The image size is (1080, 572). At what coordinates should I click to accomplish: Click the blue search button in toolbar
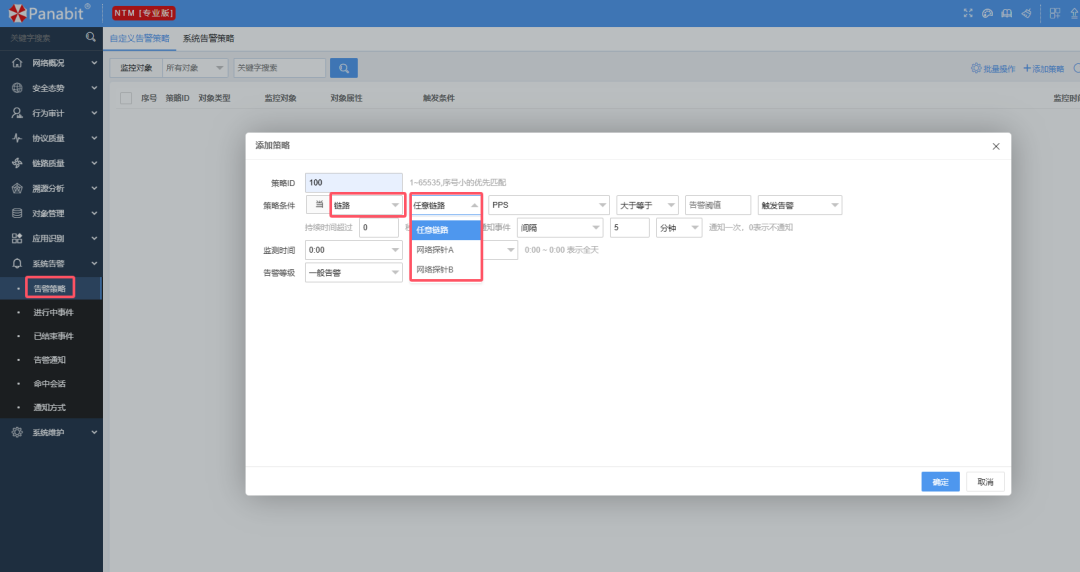344,68
